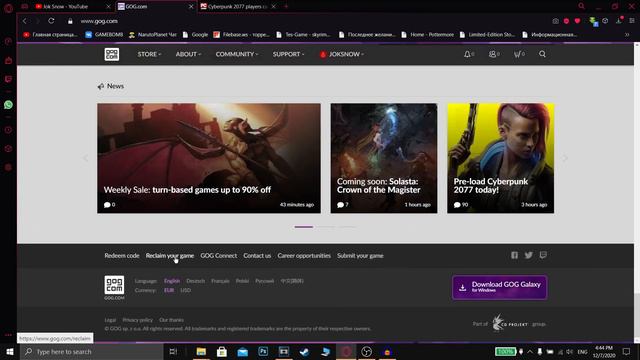Open Solasta Crown of the Magister news

point(384,158)
